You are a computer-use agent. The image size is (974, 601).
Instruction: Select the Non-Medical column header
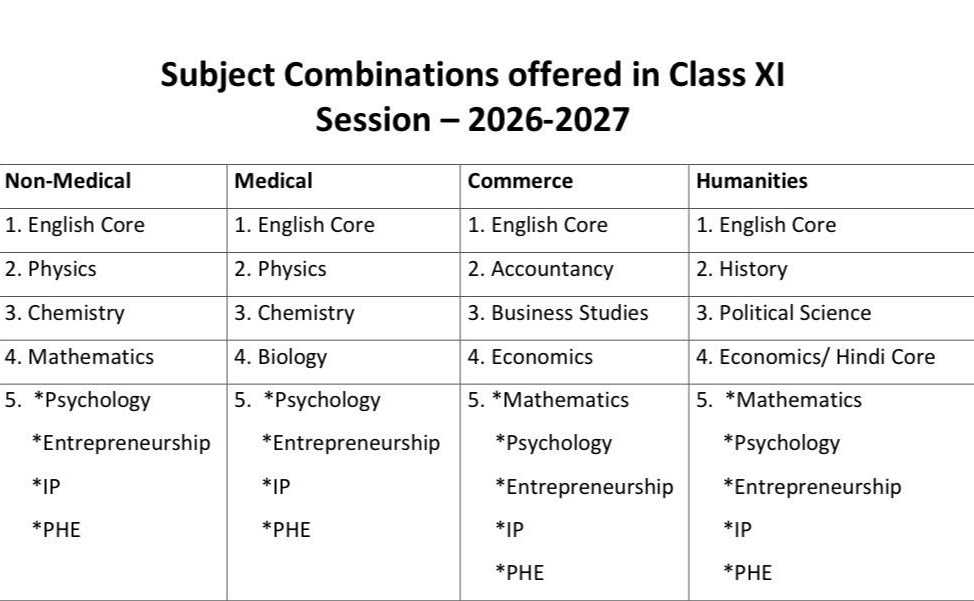(68, 181)
